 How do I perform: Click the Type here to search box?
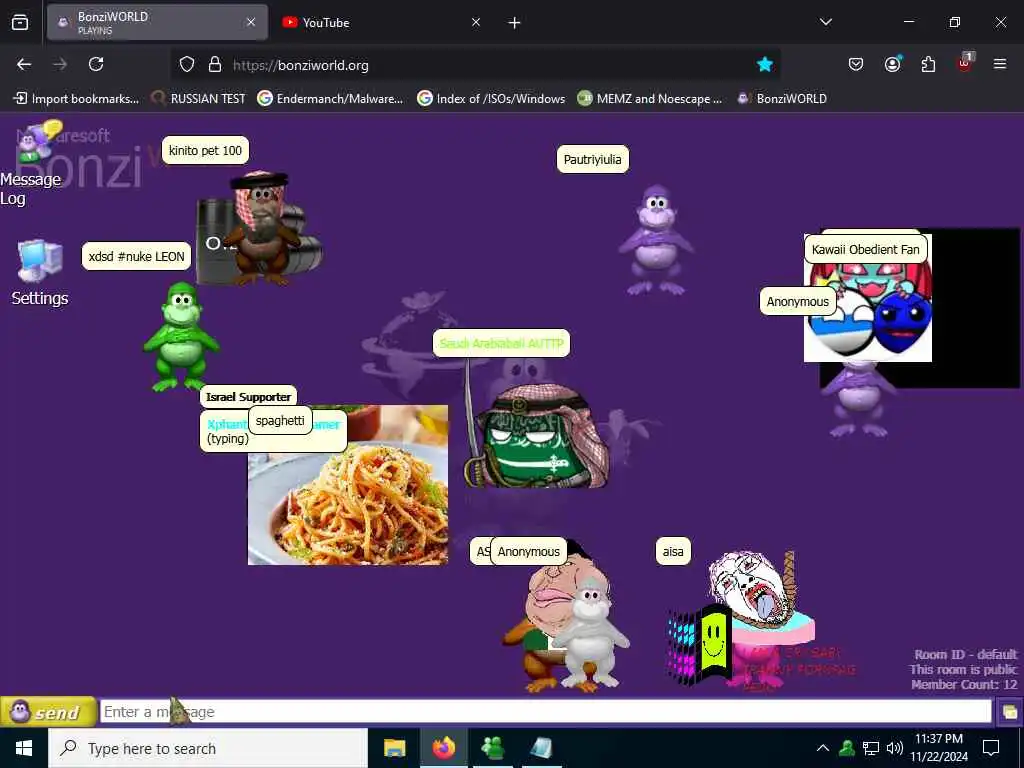click(x=208, y=748)
